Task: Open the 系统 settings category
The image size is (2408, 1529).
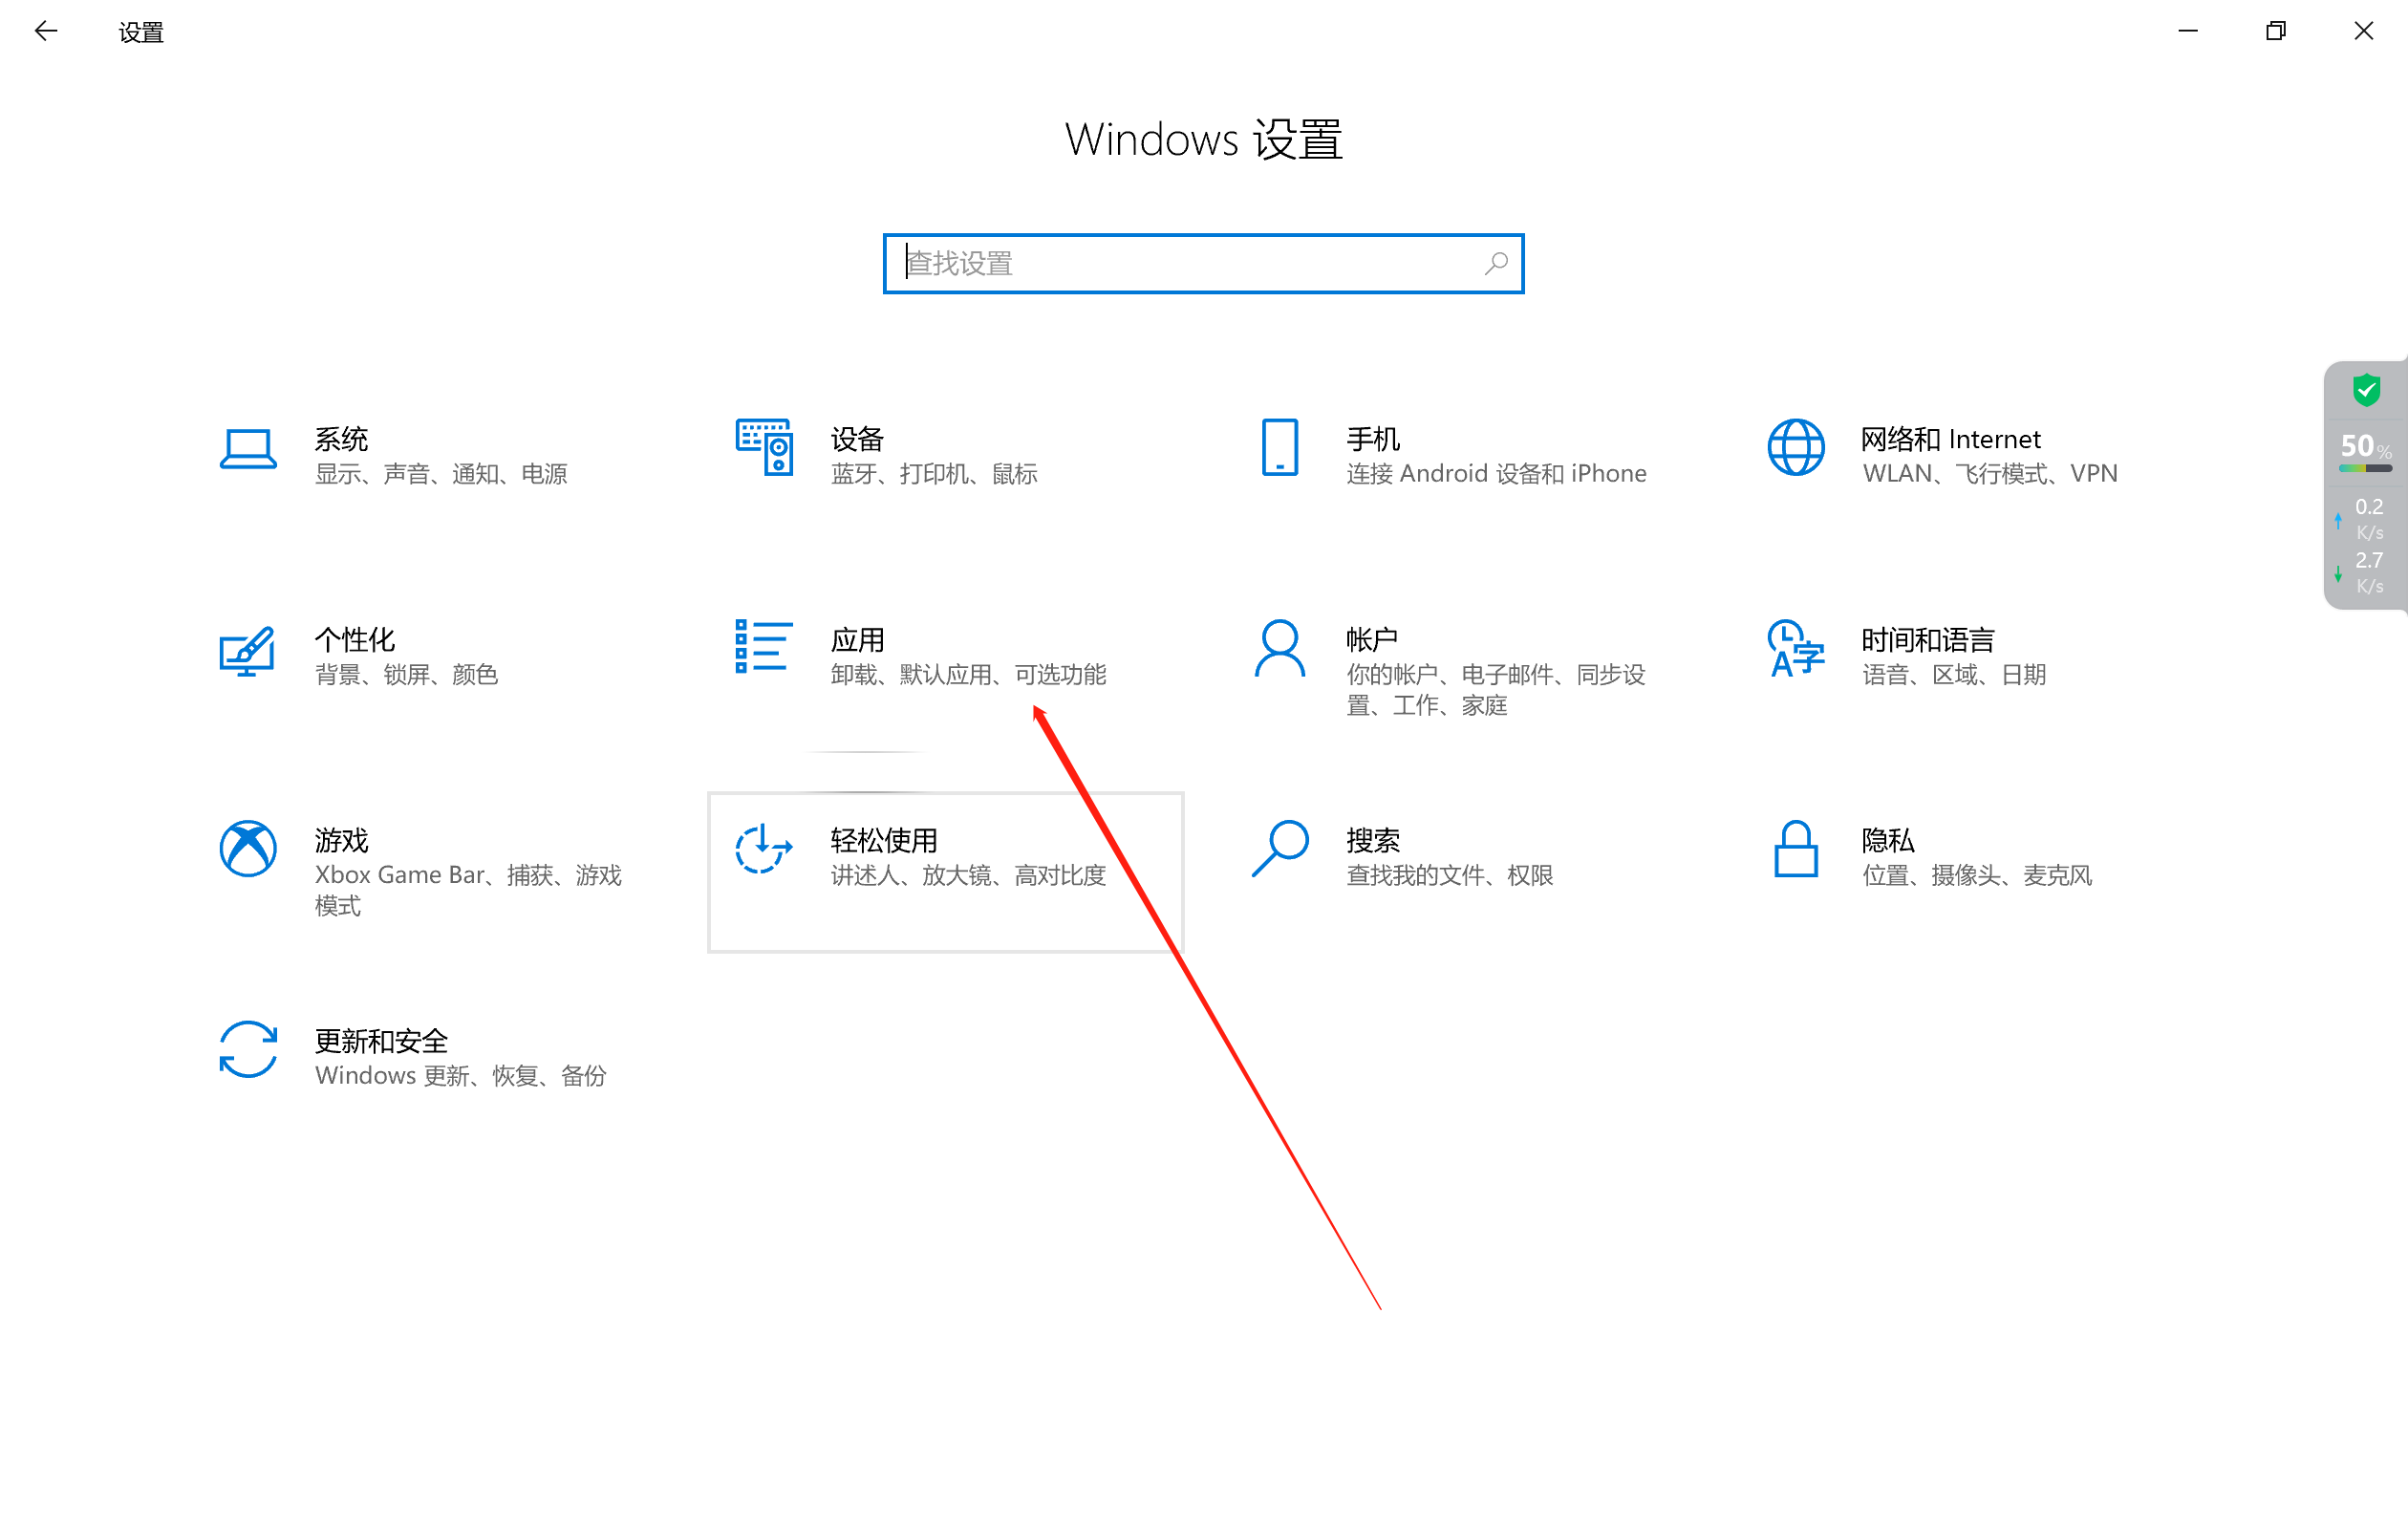Action: click(x=341, y=439)
